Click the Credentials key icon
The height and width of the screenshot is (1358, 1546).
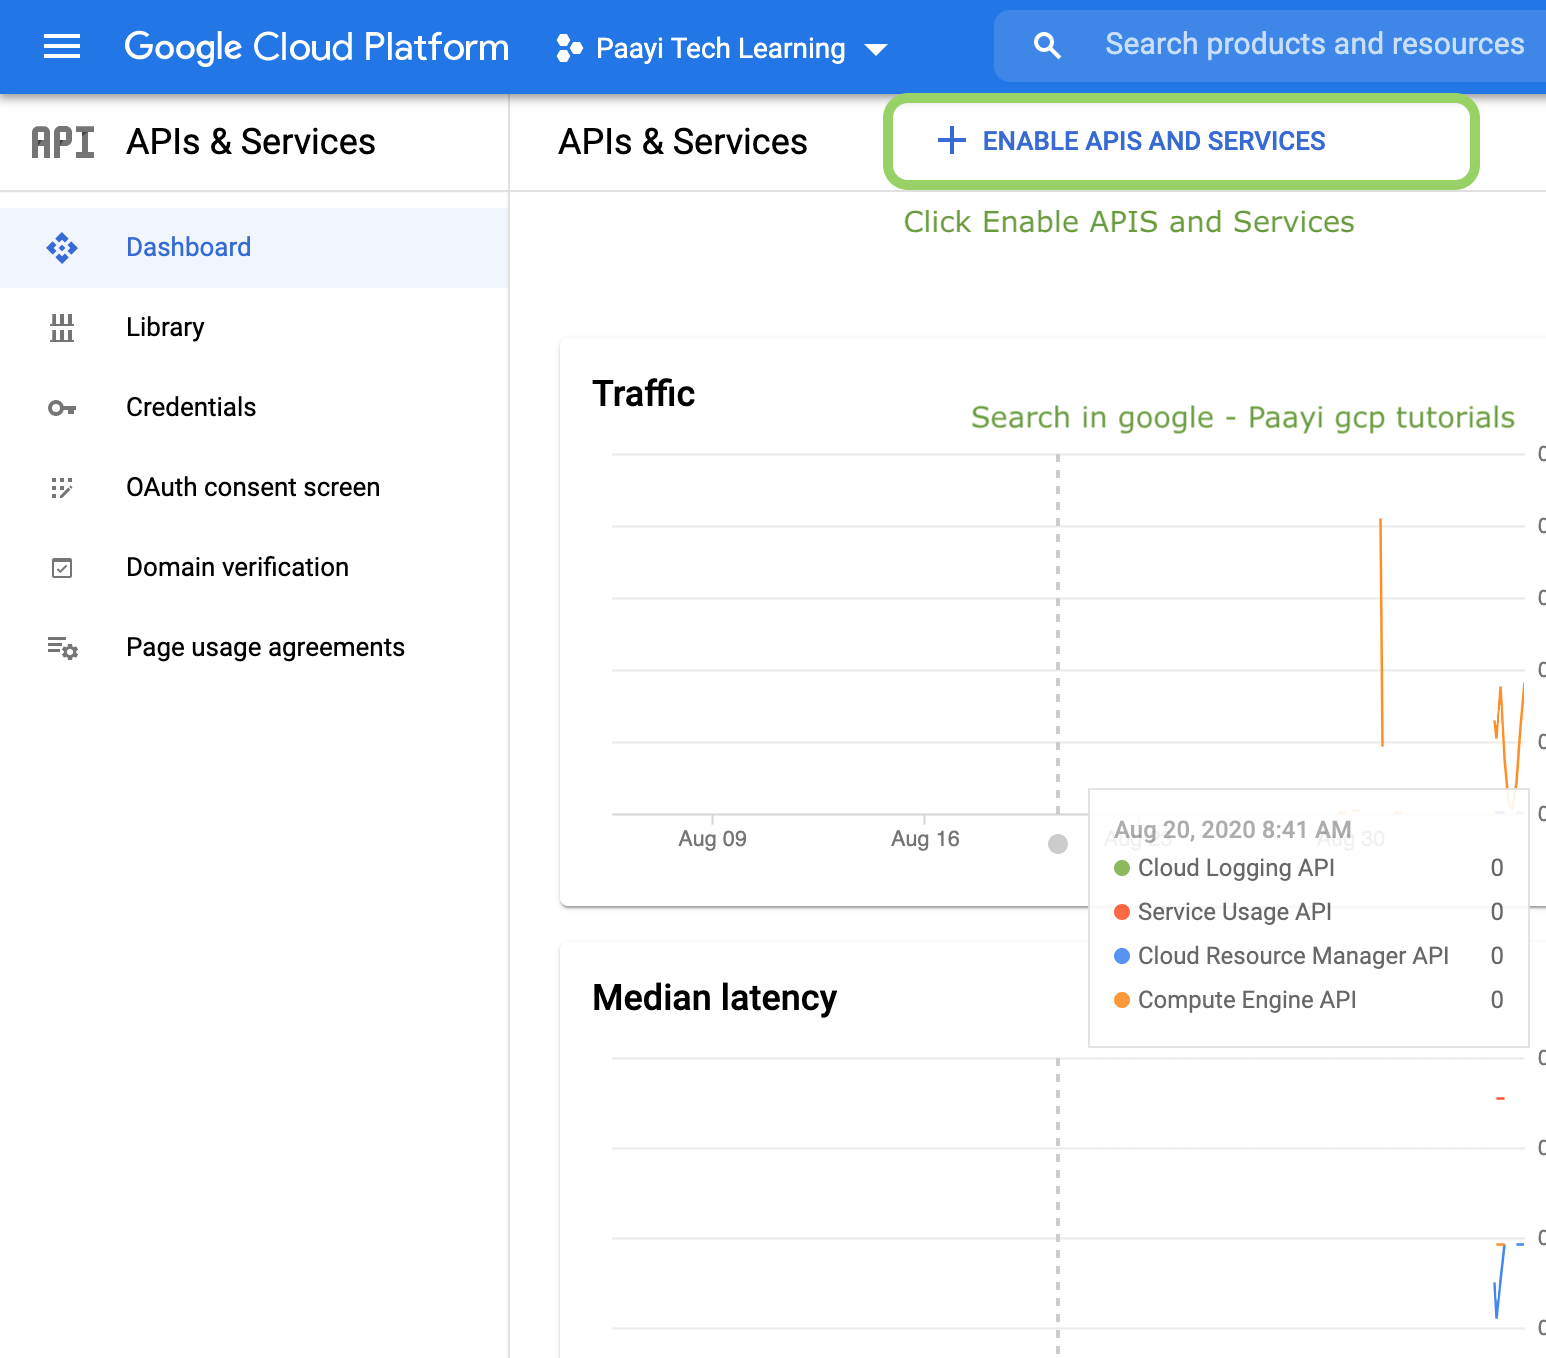(62, 408)
